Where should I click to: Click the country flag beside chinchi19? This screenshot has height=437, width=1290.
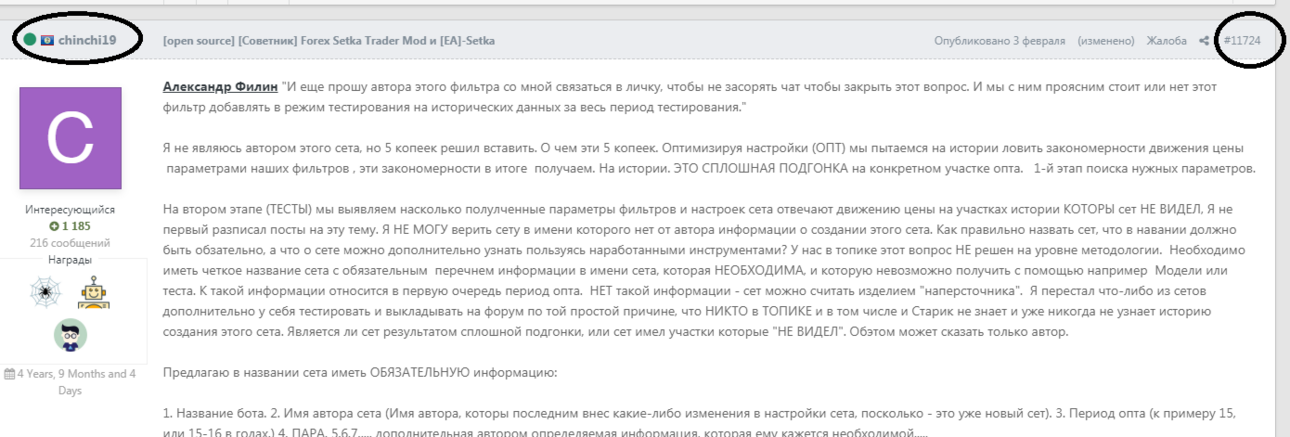(x=47, y=41)
